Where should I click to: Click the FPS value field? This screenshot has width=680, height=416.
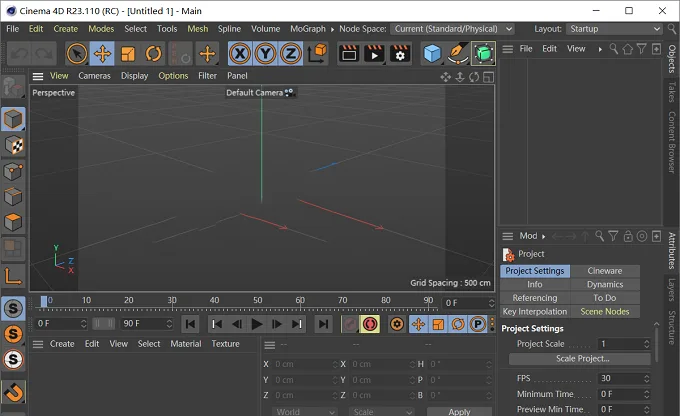tap(624, 378)
